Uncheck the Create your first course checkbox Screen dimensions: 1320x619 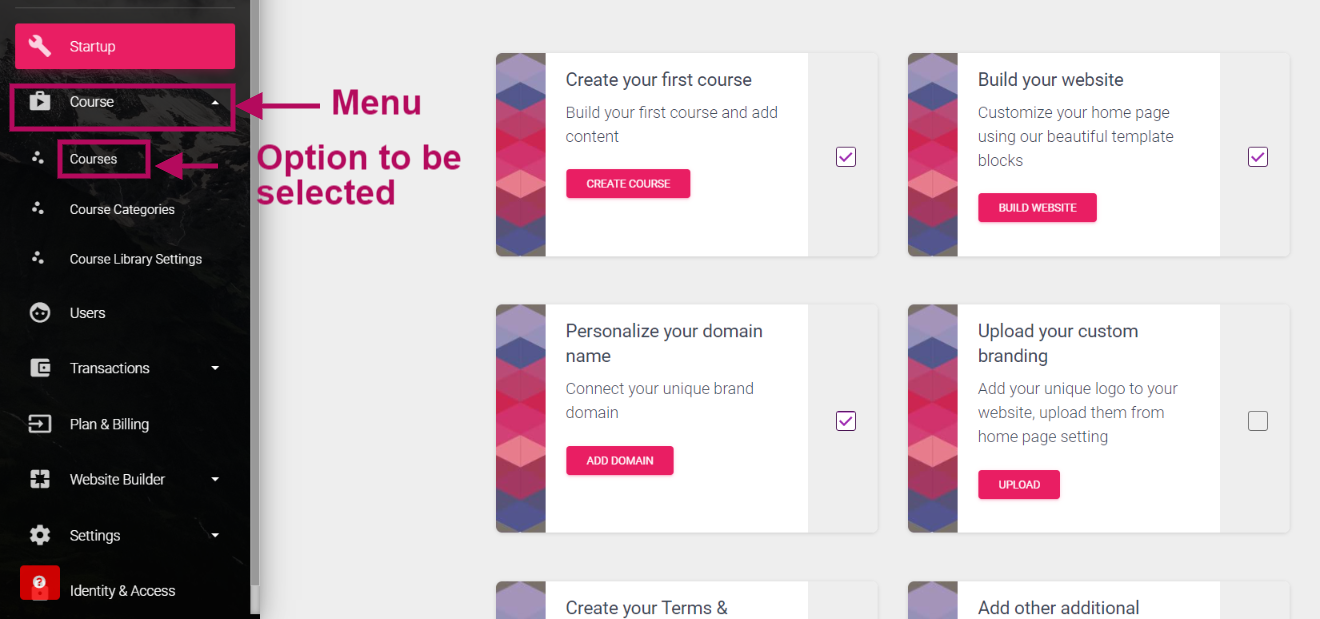tap(846, 157)
